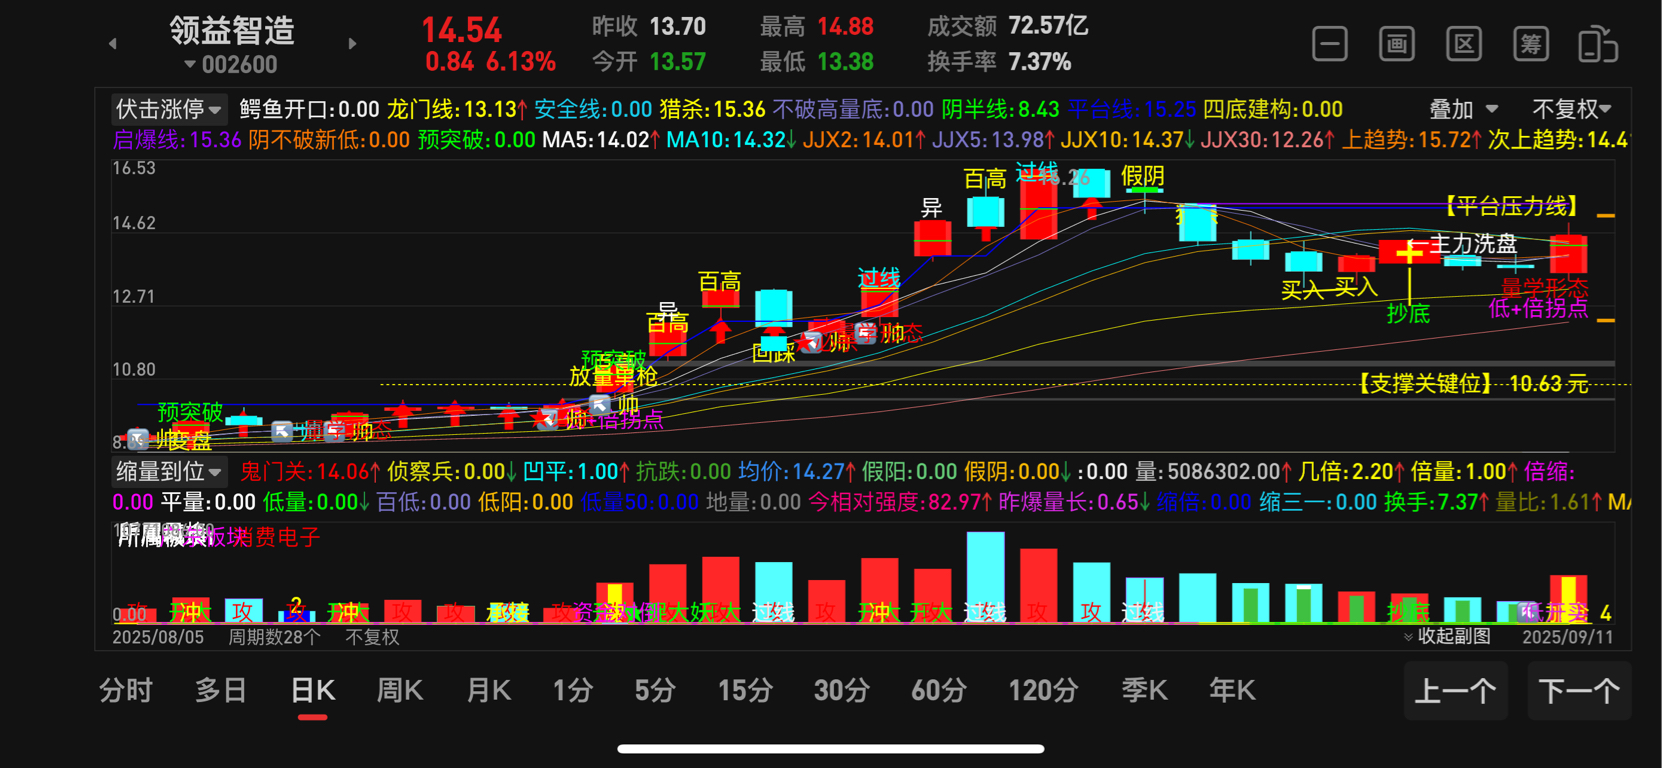1662x768 pixels.
Task: Open 不复权 adjustment dropdown
Action: (1572, 109)
